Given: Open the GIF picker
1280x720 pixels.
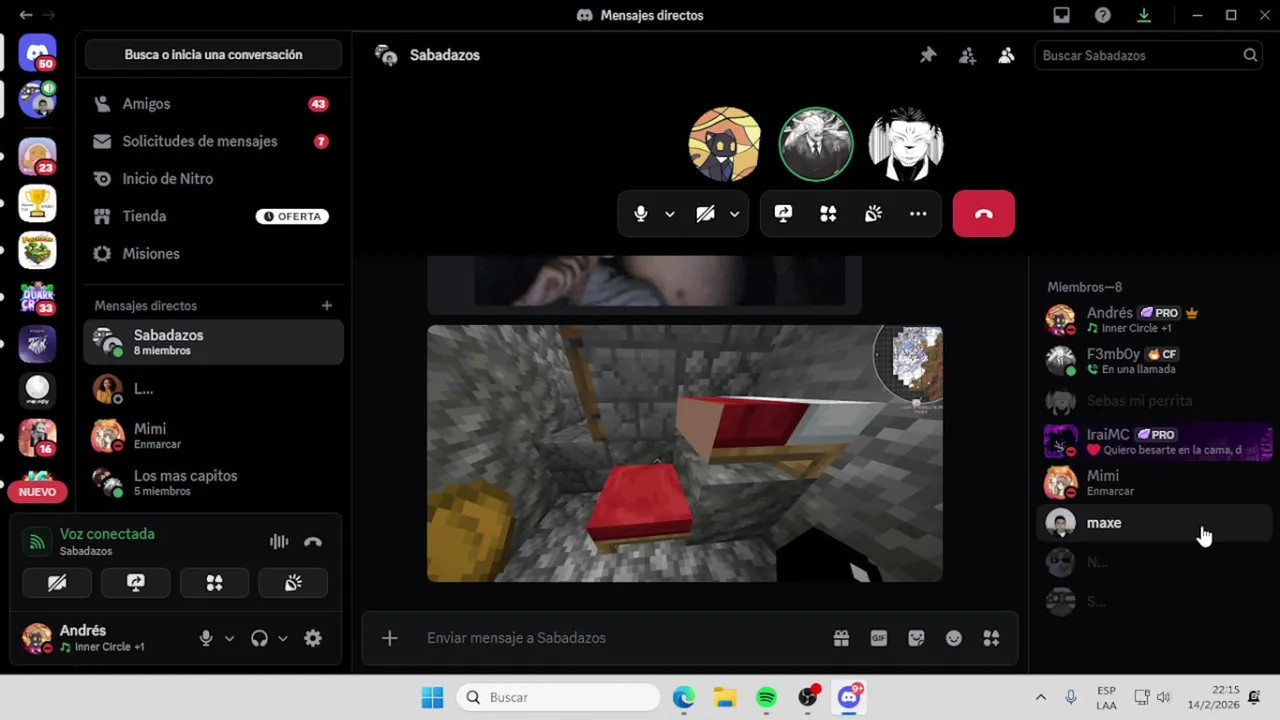Looking at the screenshot, I should tap(879, 638).
